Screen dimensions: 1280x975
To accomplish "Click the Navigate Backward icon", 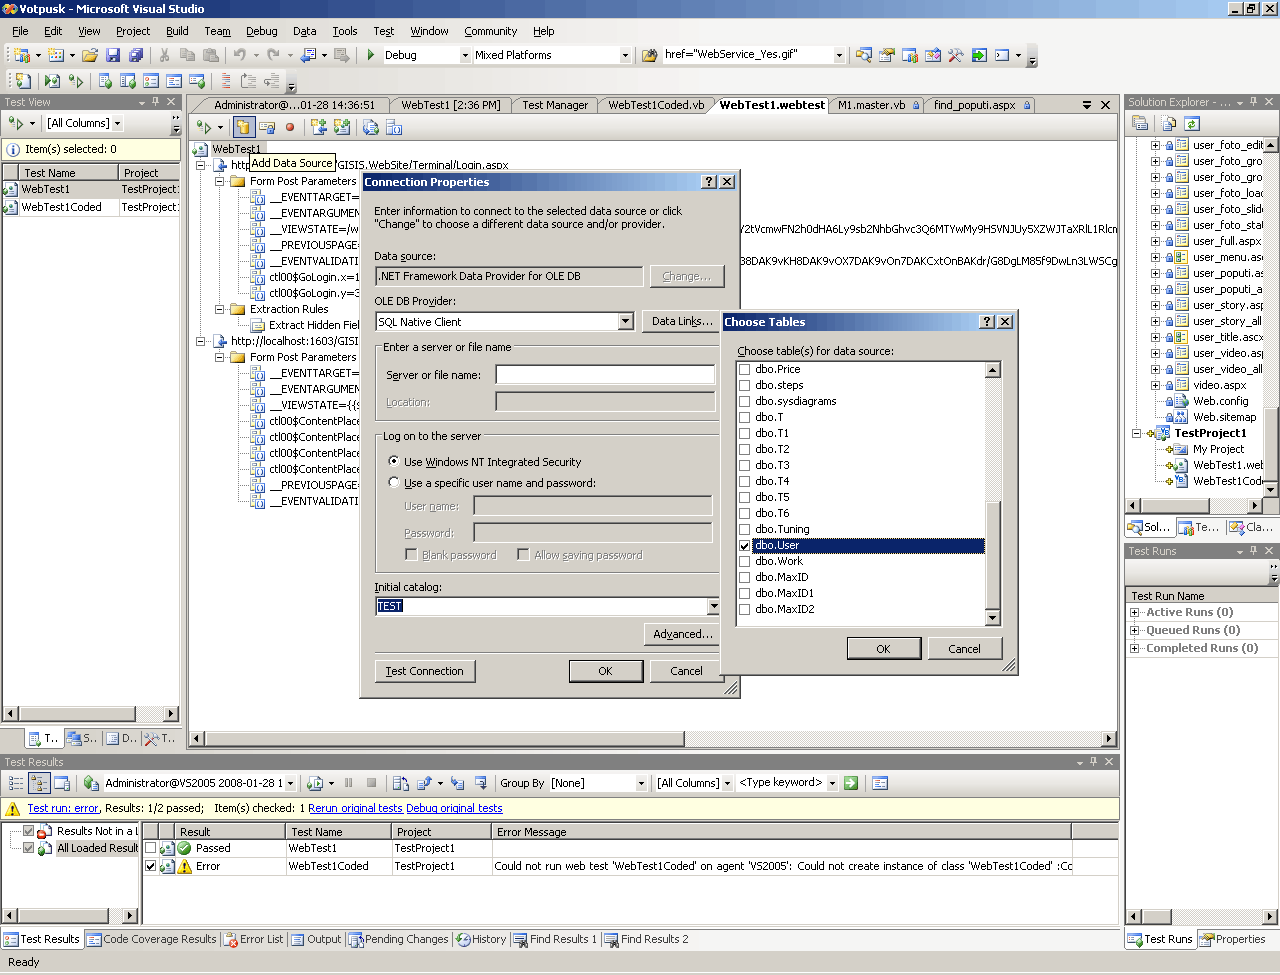I will [308, 55].
